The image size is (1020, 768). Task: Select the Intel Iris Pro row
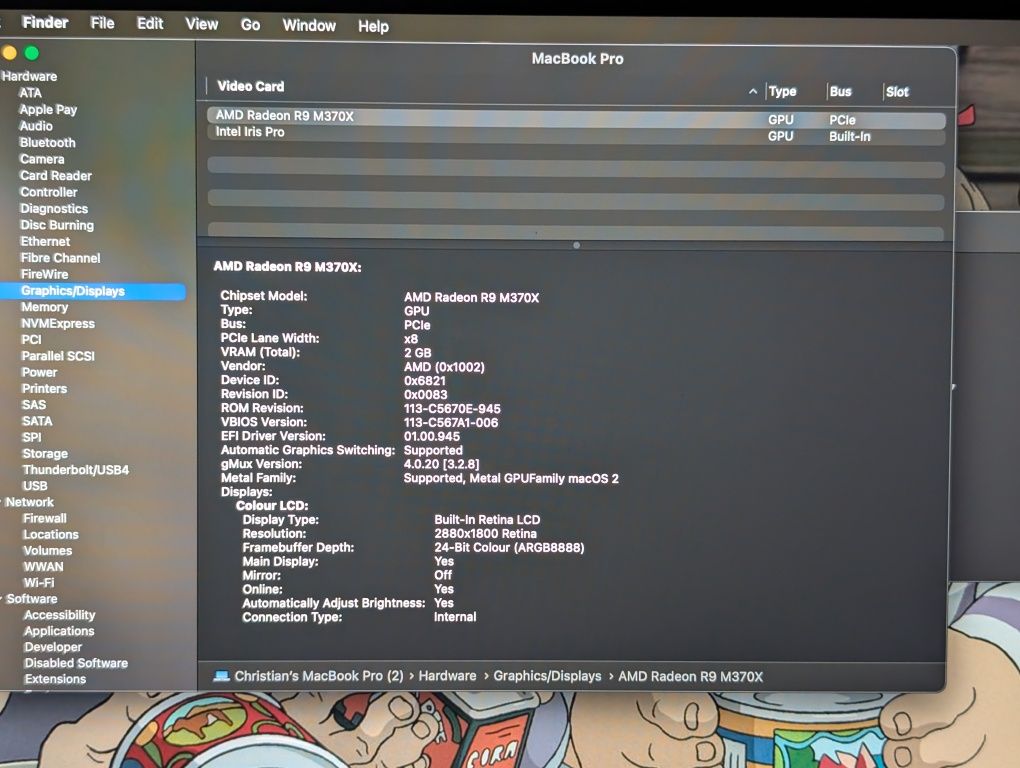(576, 134)
